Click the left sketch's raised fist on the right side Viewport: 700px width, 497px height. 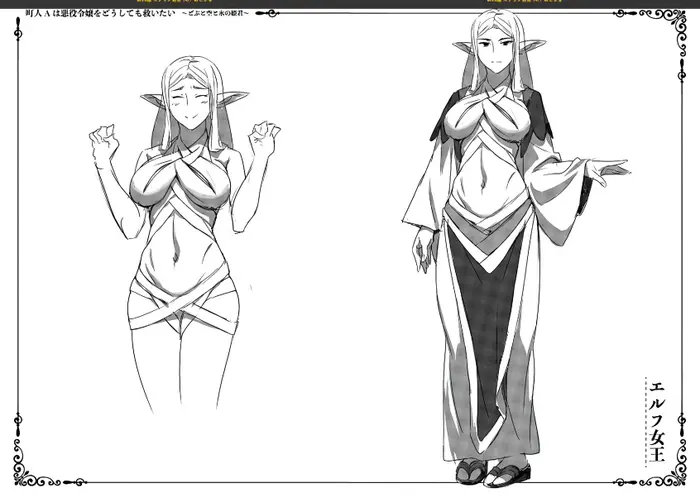point(265,133)
